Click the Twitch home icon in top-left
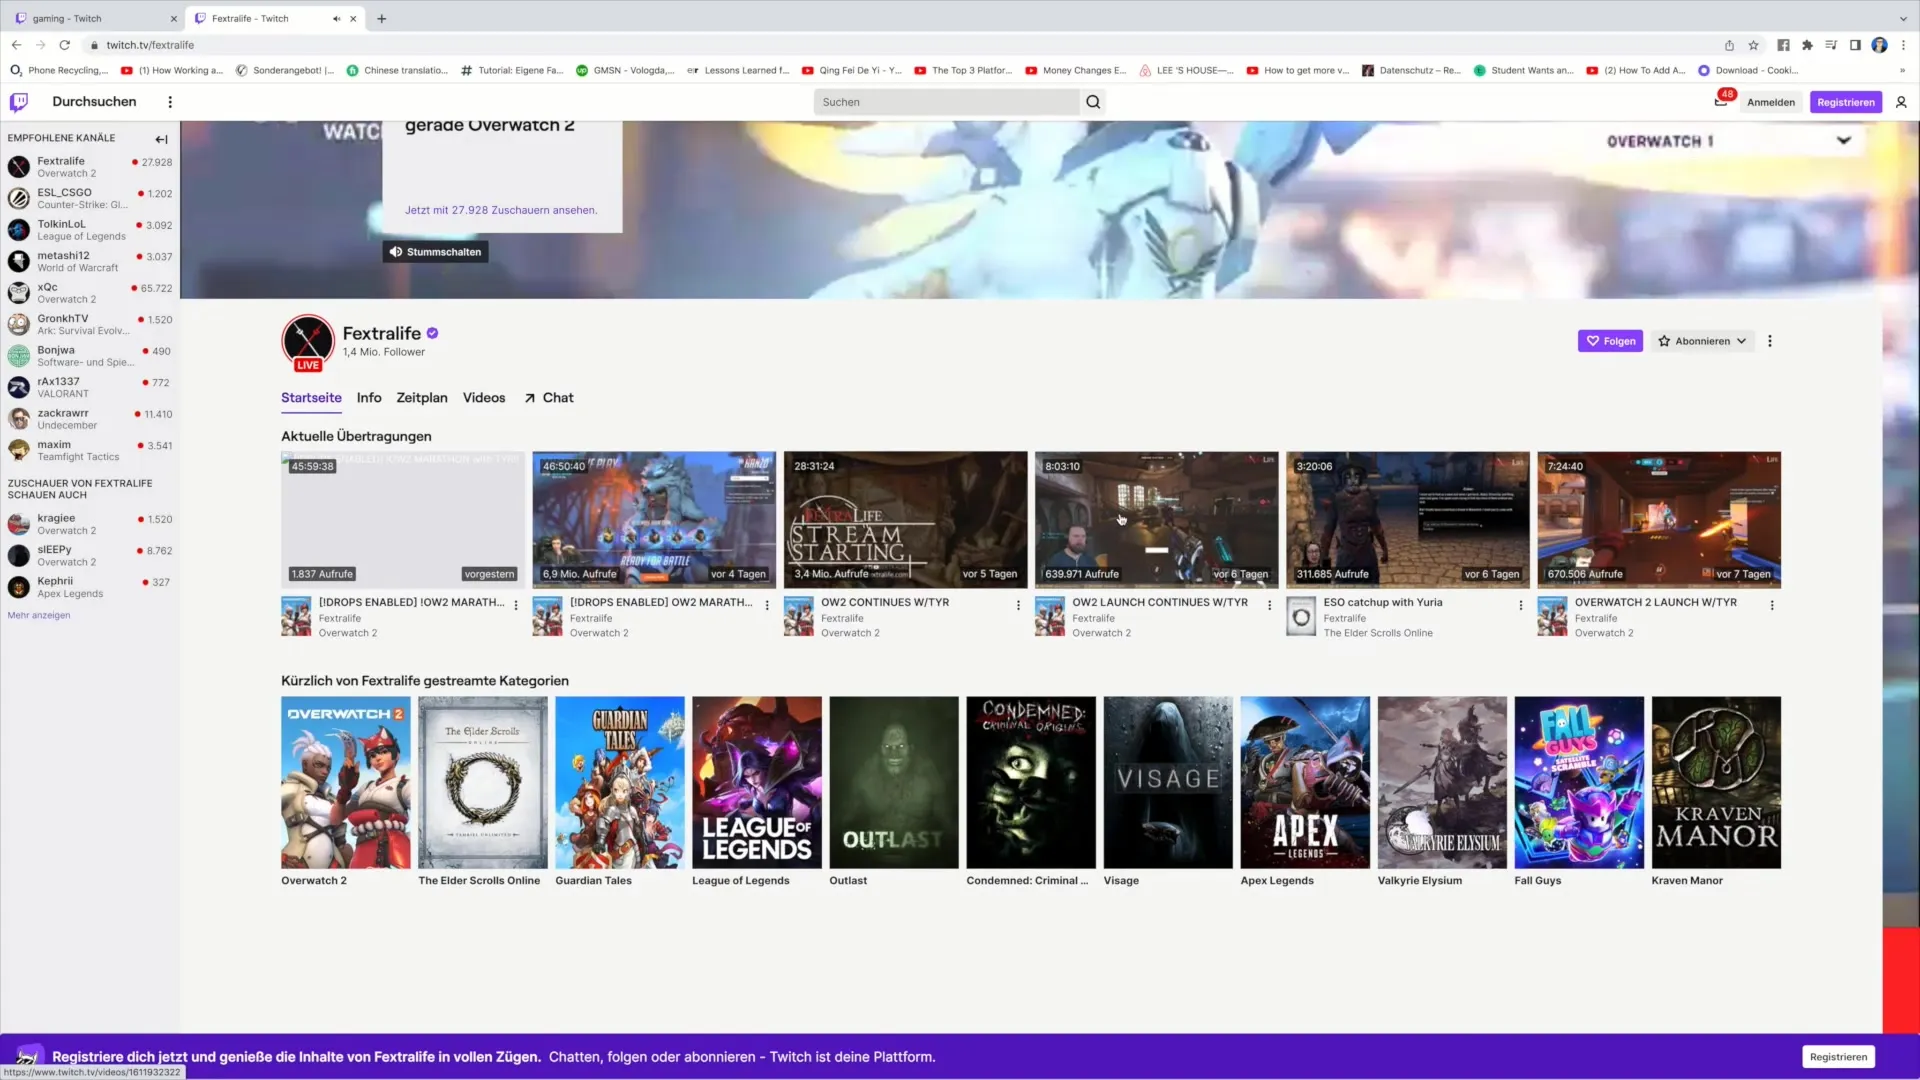1920x1080 pixels. pos(20,102)
